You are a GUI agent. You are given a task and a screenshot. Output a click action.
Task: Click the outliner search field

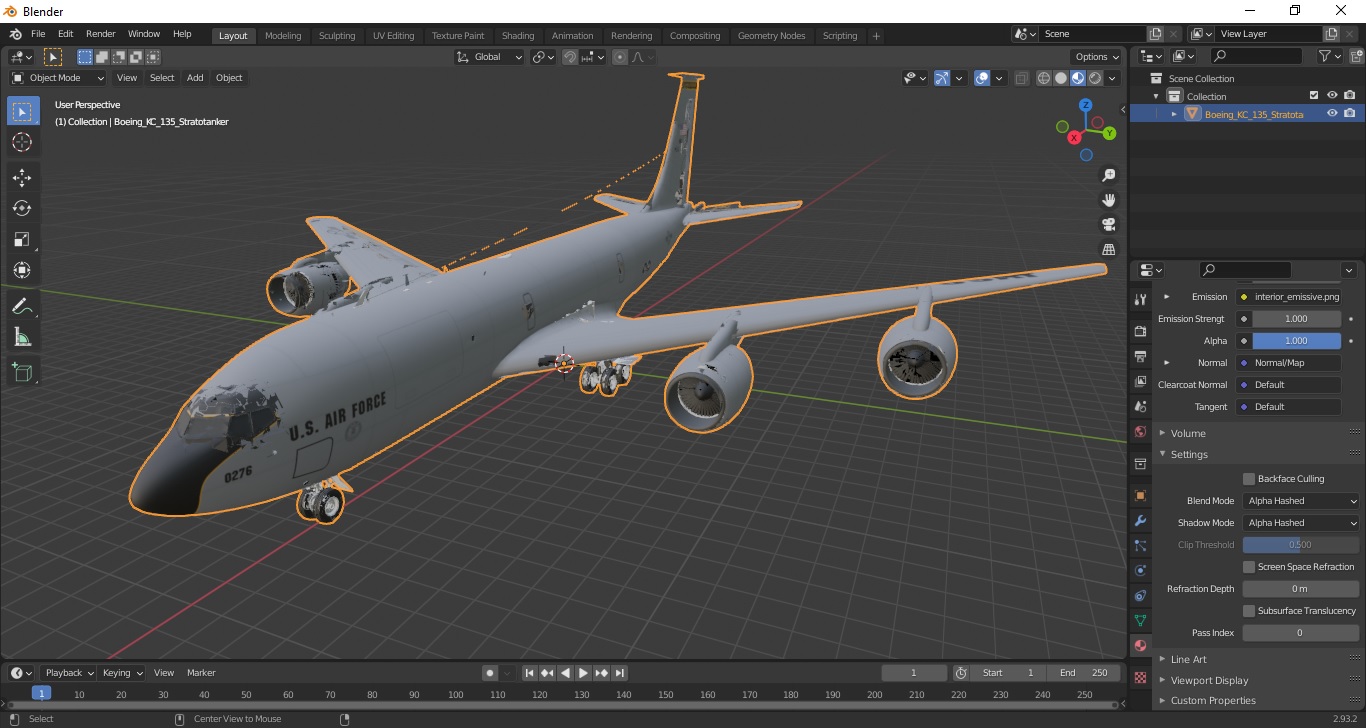point(1257,57)
